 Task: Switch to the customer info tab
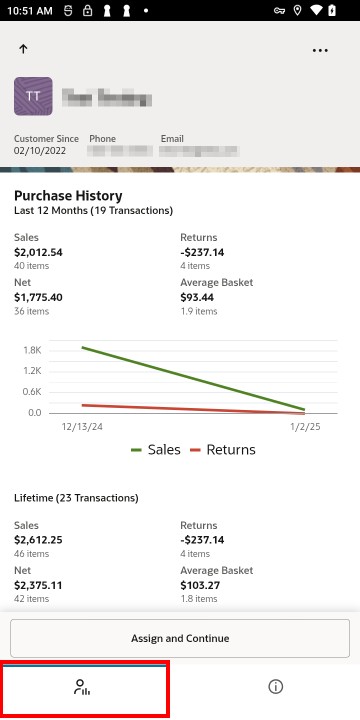tap(275, 687)
